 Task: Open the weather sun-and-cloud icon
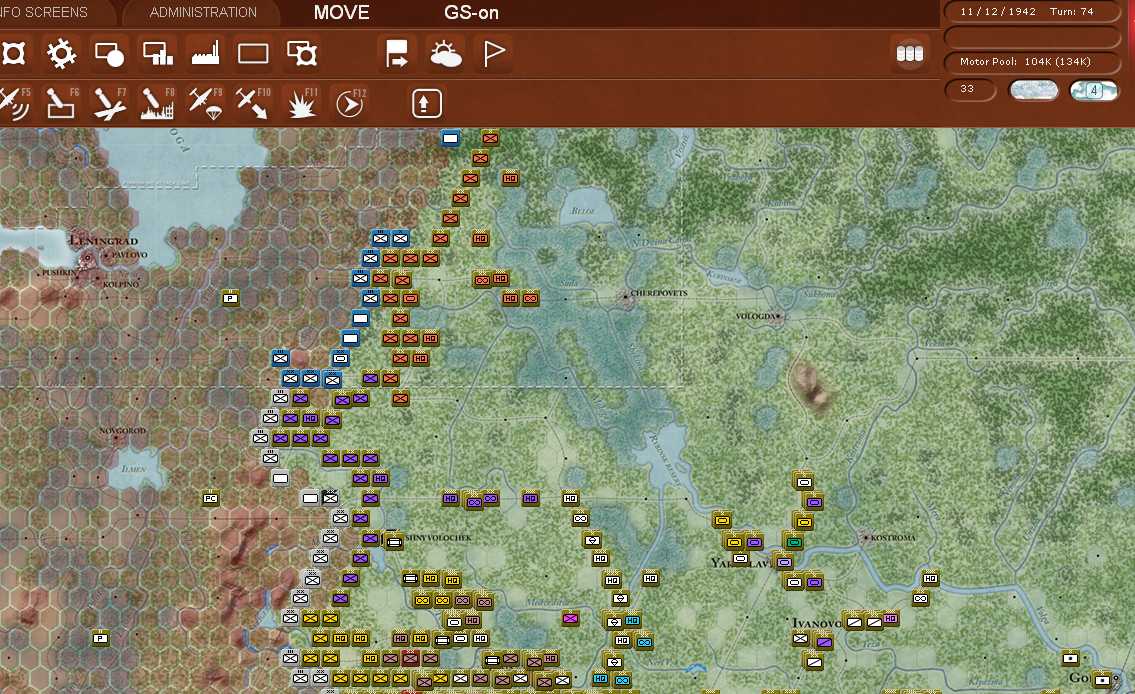pyautogui.click(x=445, y=54)
